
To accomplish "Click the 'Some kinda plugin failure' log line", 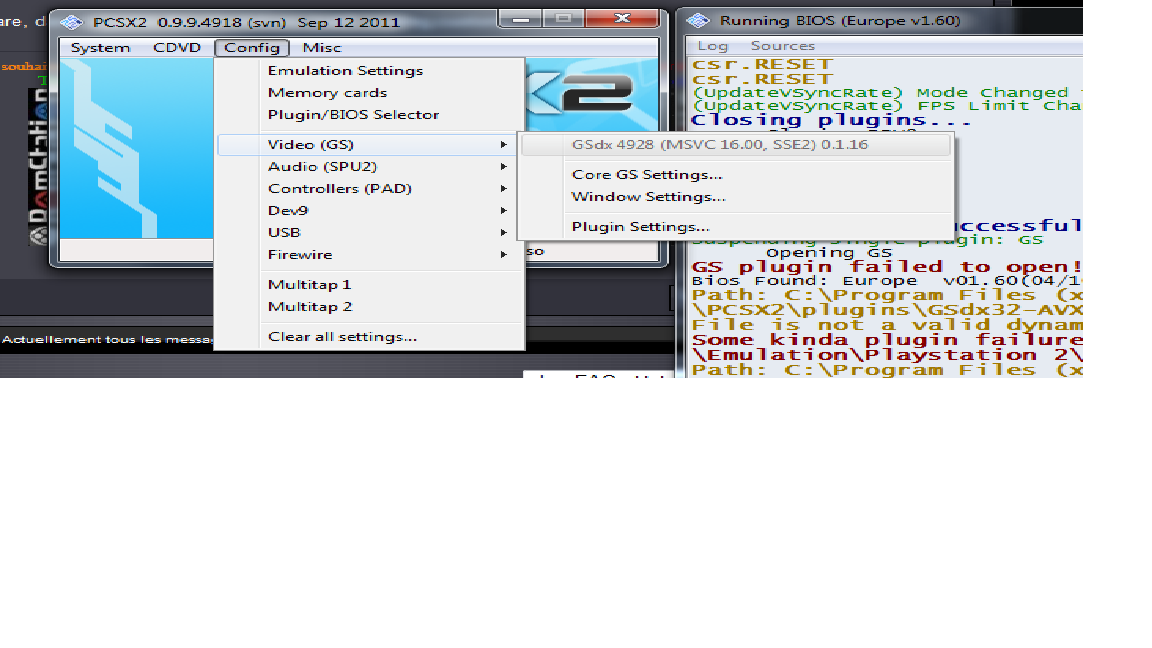I will tap(887, 339).
